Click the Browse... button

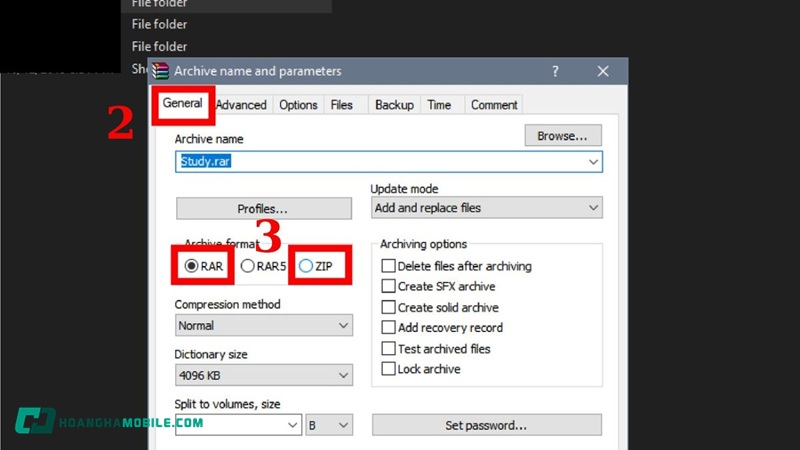click(563, 135)
